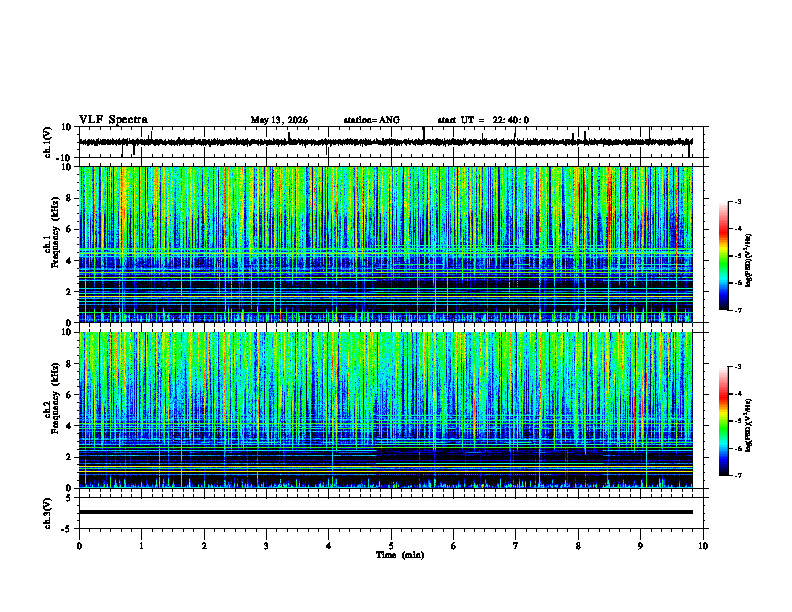Click the ch.3(V) axis label

tap(48, 514)
